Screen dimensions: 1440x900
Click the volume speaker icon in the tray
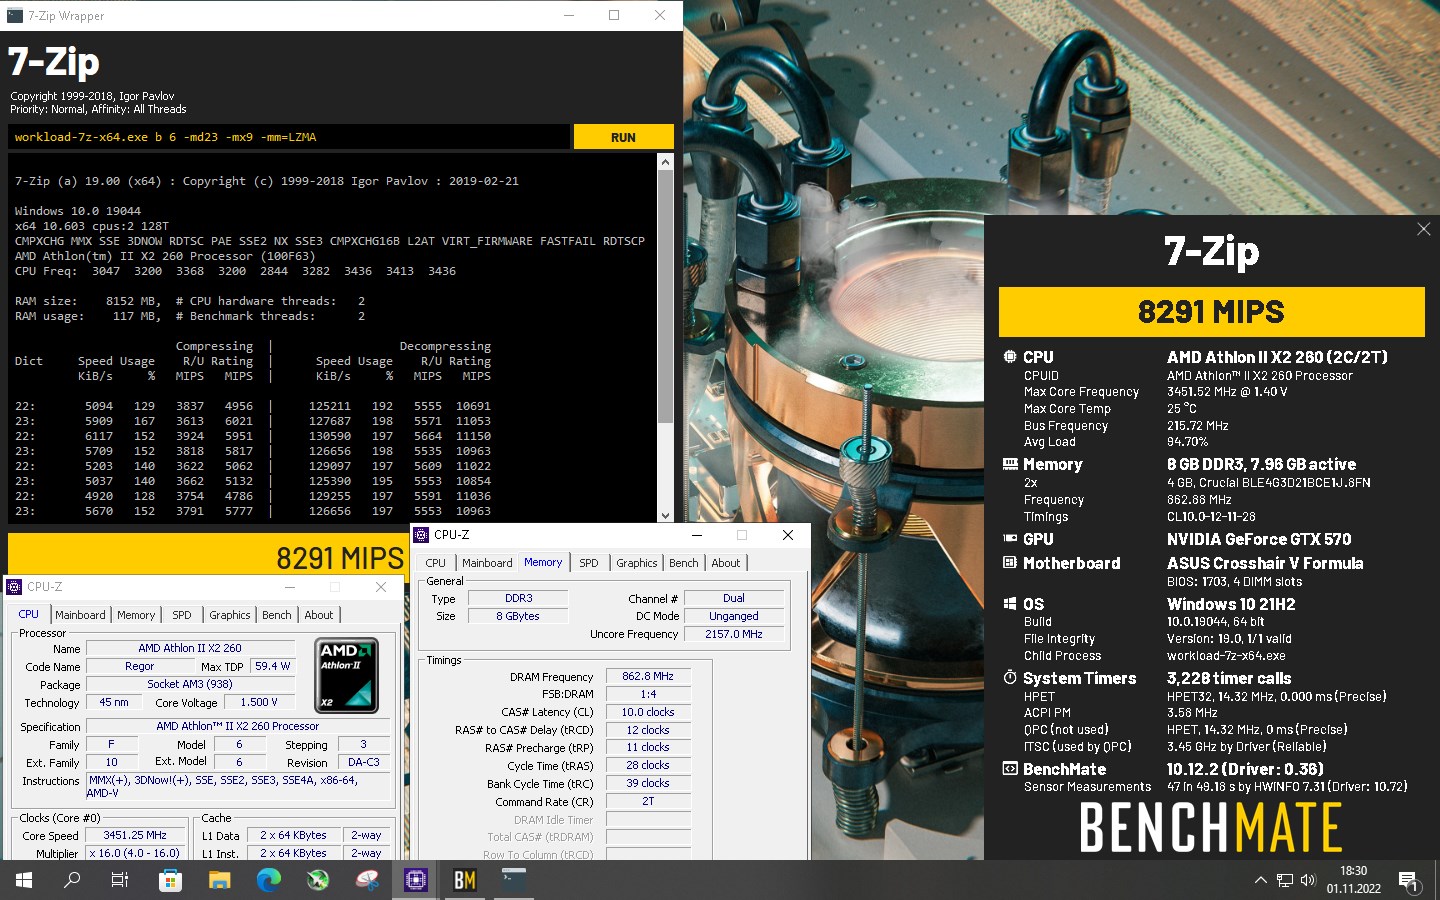1308,880
